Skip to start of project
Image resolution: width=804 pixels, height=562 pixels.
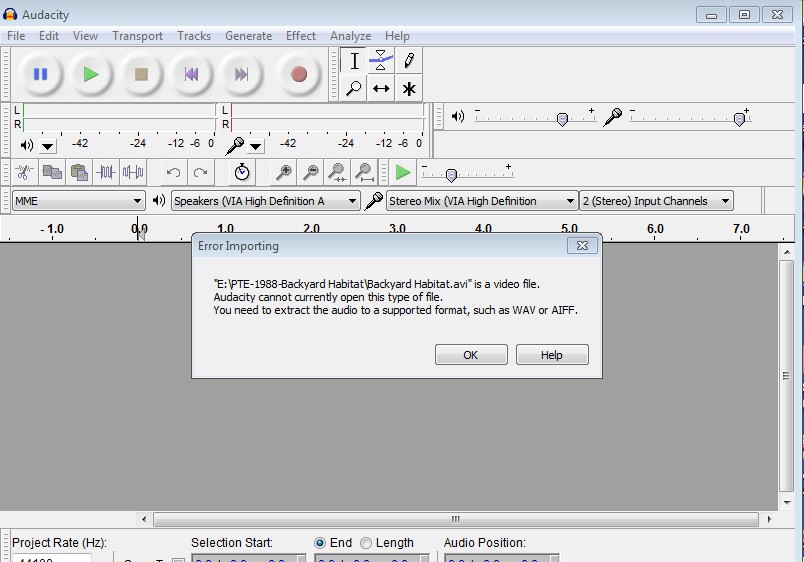click(x=191, y=75)
